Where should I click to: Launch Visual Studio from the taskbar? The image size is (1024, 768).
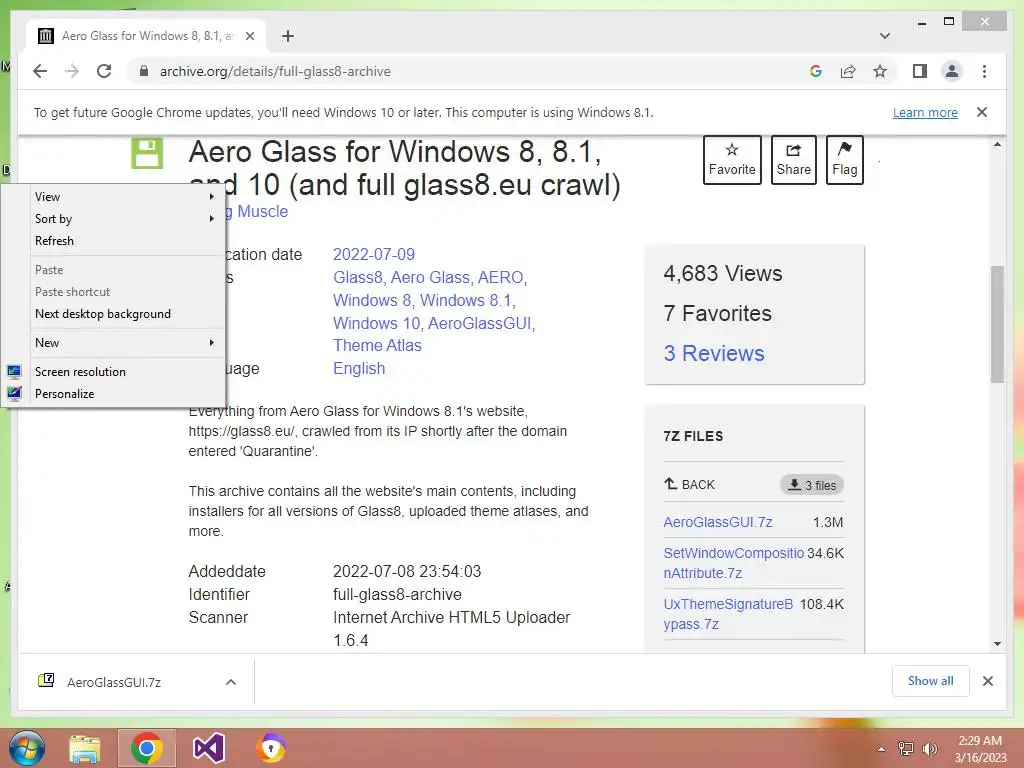[209, 748]
